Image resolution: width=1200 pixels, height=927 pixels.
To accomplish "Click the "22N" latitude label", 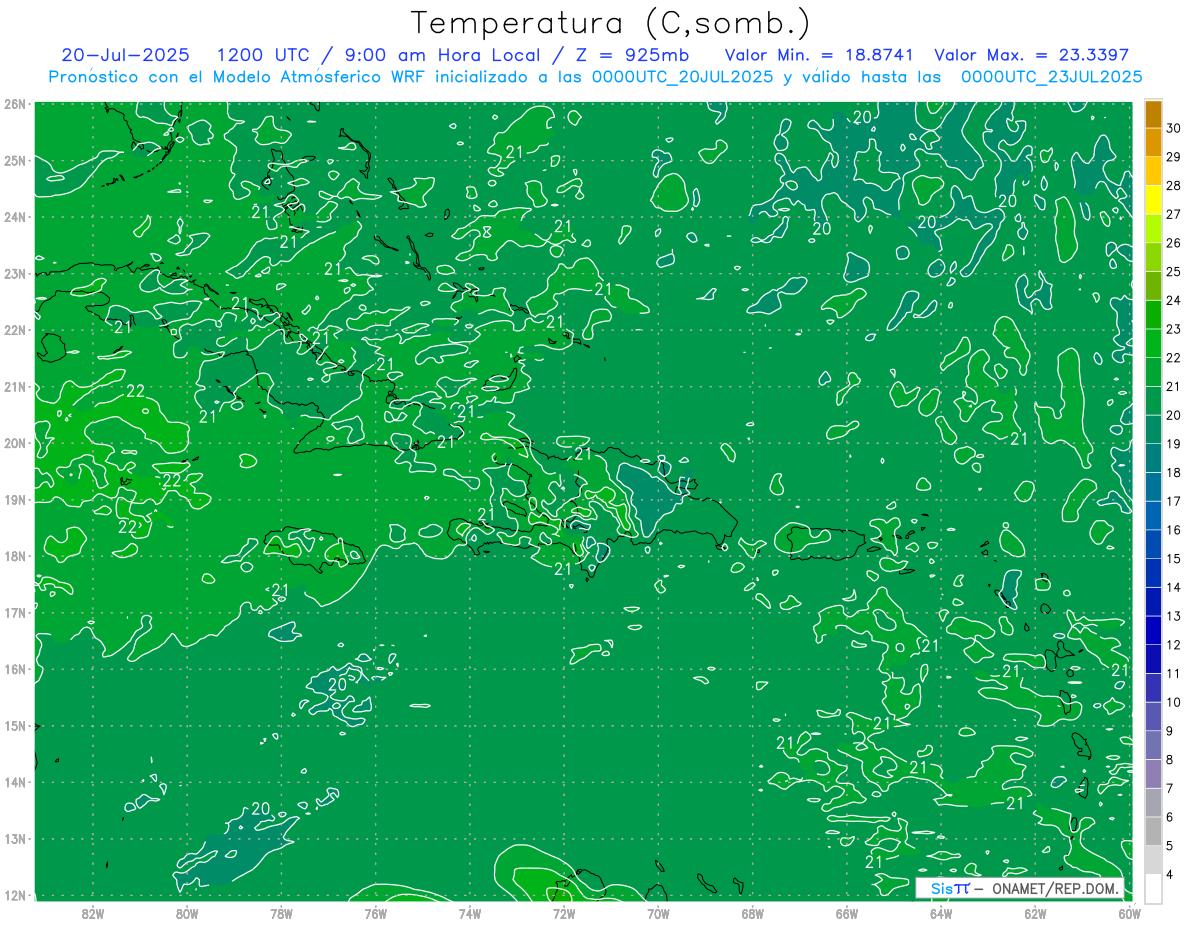I will [14, 330].
